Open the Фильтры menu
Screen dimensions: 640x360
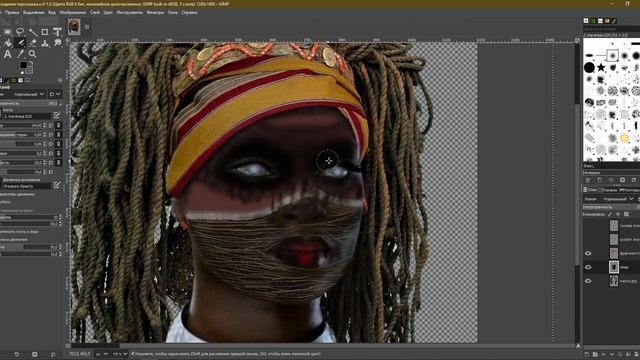pyautogui.click(x=155, y=13)
